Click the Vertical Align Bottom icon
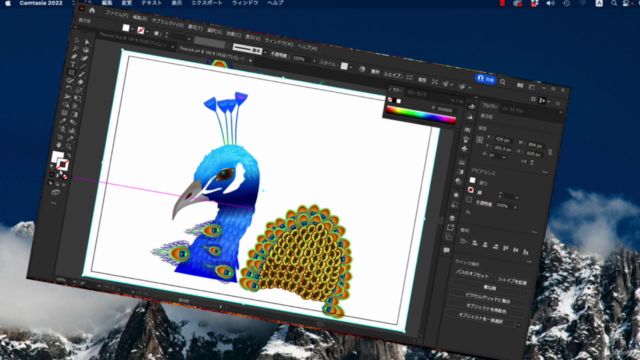640x360 pixels. [x=525, y=251]
